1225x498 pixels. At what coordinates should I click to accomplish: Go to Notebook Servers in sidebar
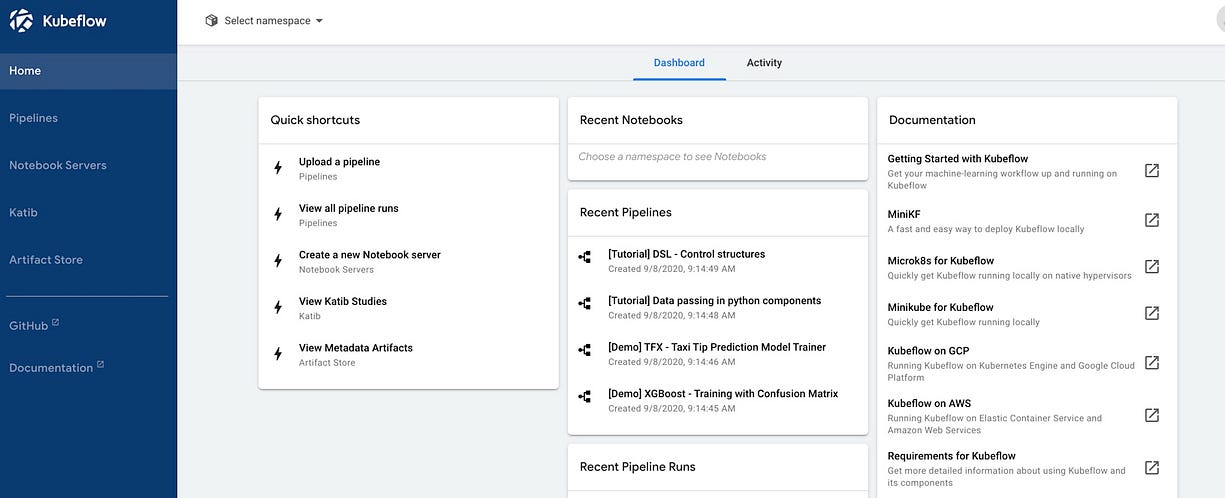tap(58, 165)
